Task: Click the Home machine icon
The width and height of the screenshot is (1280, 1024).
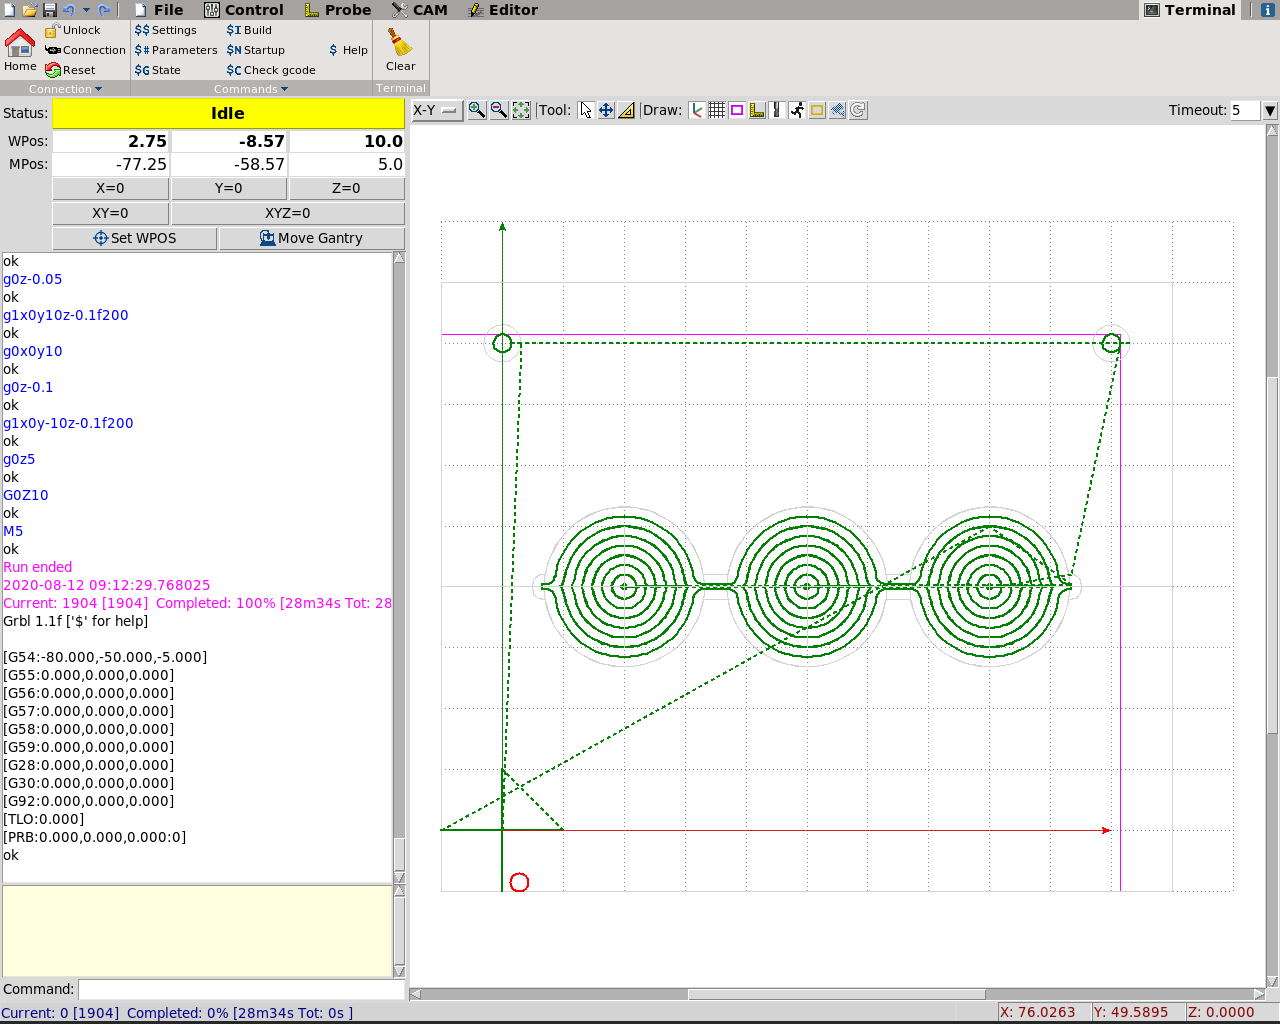Action: pyautogui.click(x=20, y=50)
